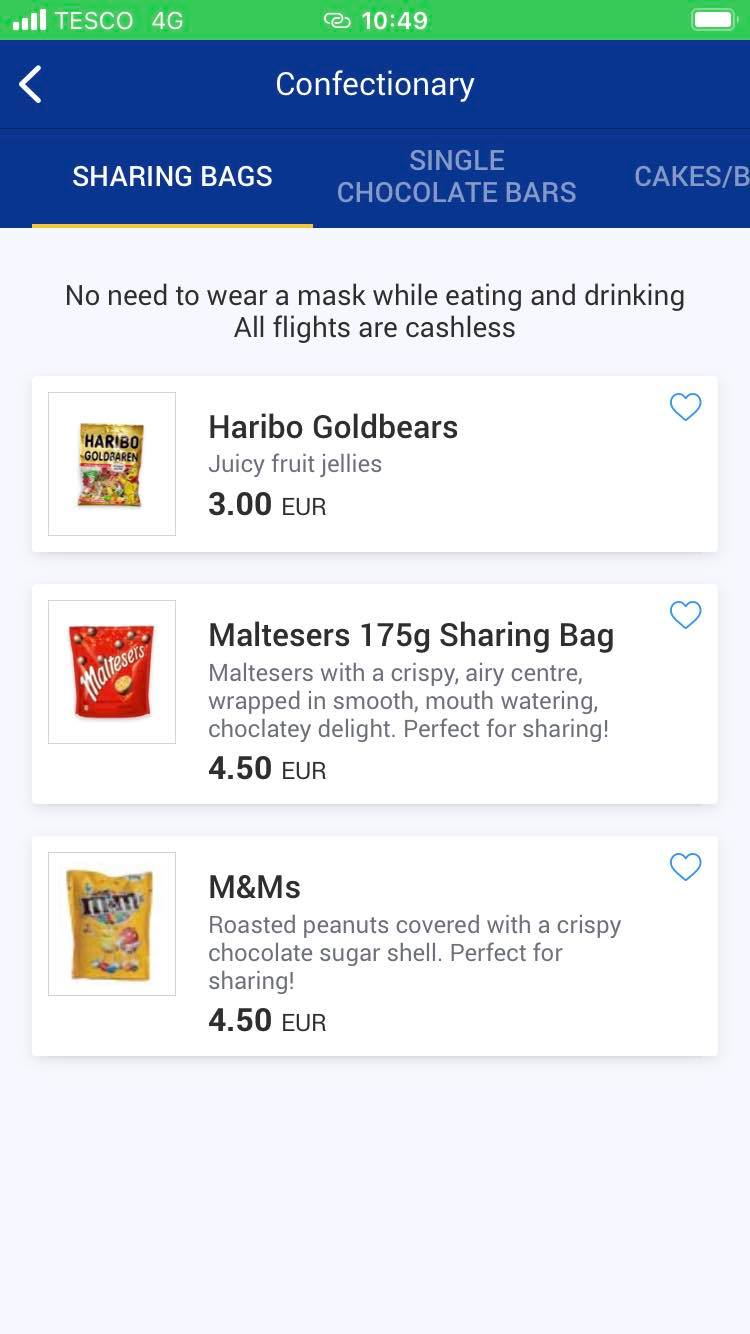
Task: Add M&Ms to favorites via heart
Action: 685,867
